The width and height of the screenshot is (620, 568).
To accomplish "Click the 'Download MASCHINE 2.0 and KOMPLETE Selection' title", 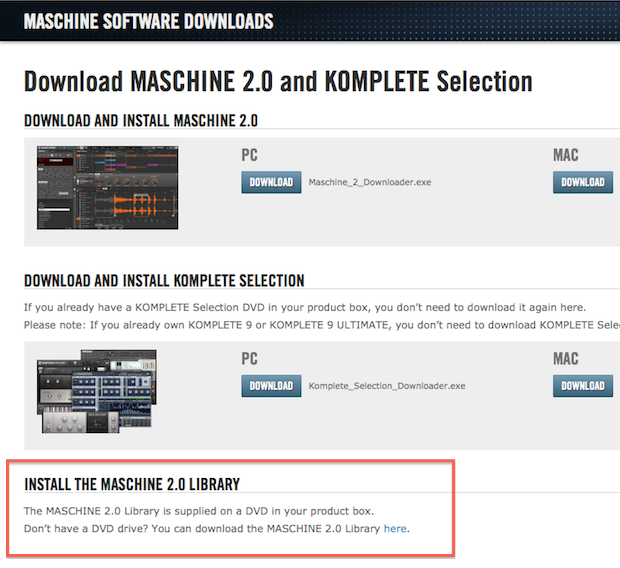I will click(277, 82).
